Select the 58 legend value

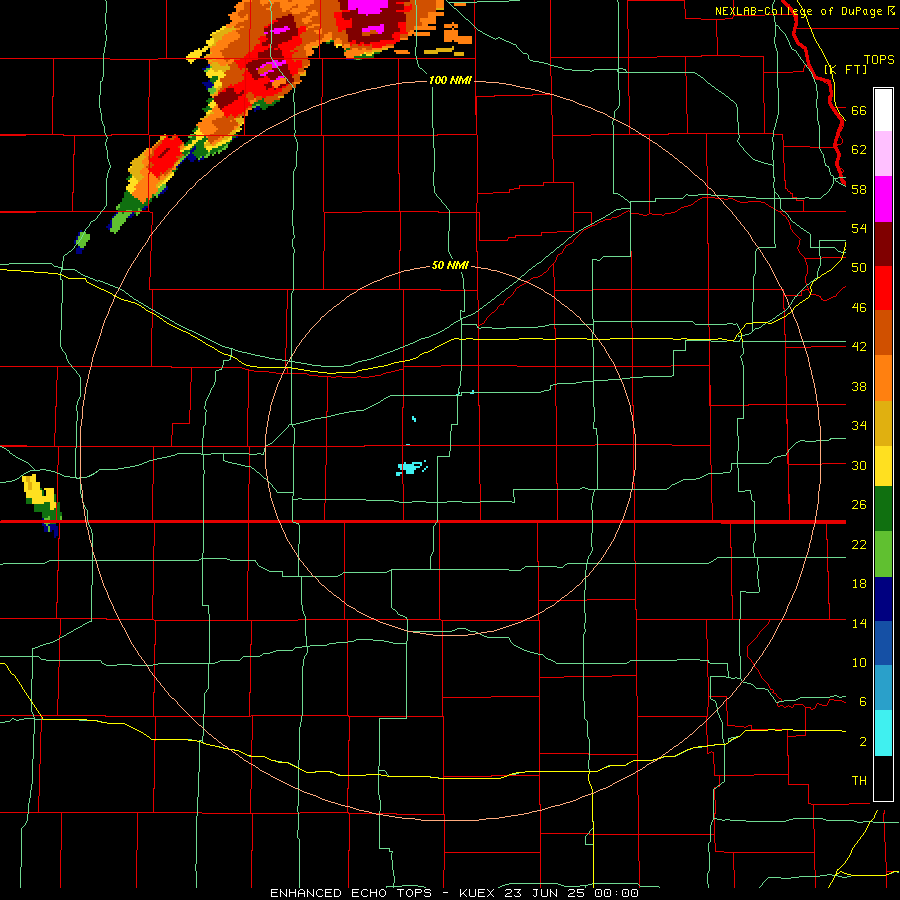859,189
